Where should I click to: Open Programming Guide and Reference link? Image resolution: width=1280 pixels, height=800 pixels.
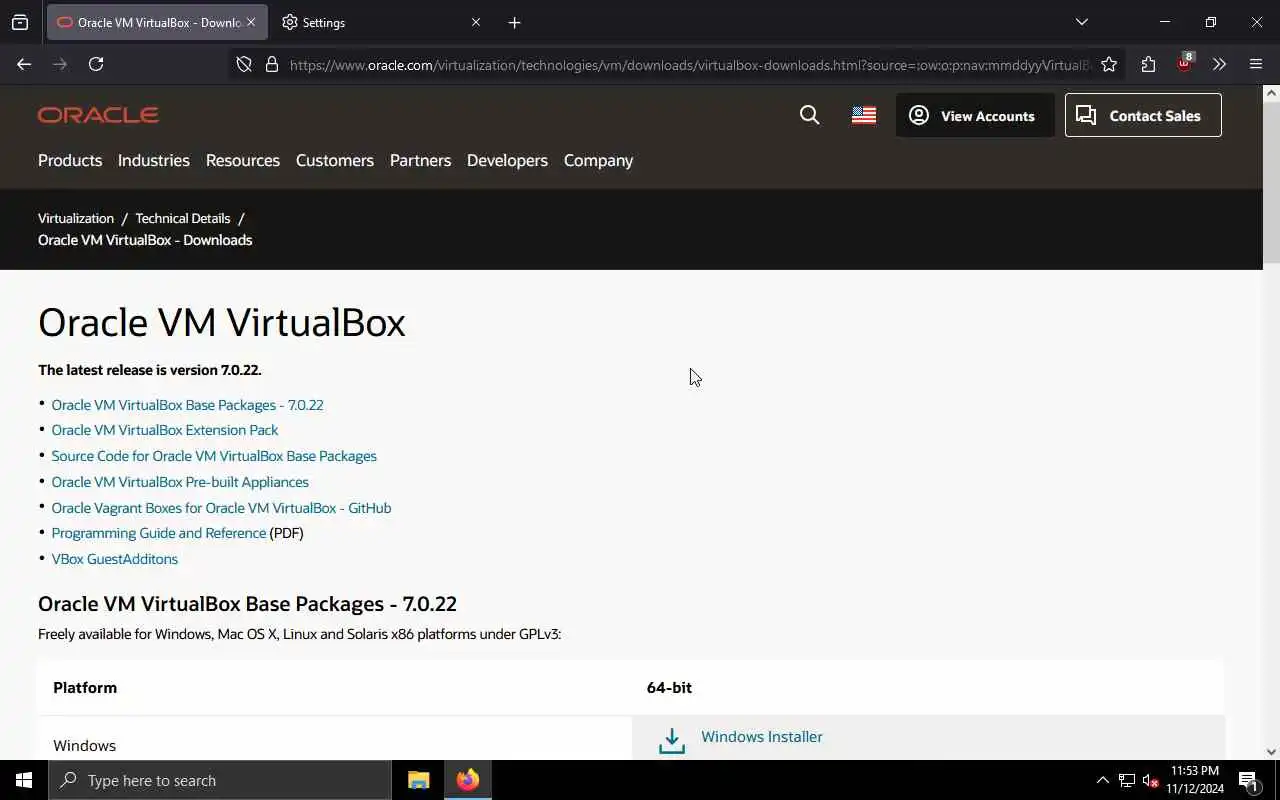pos(159,533)
